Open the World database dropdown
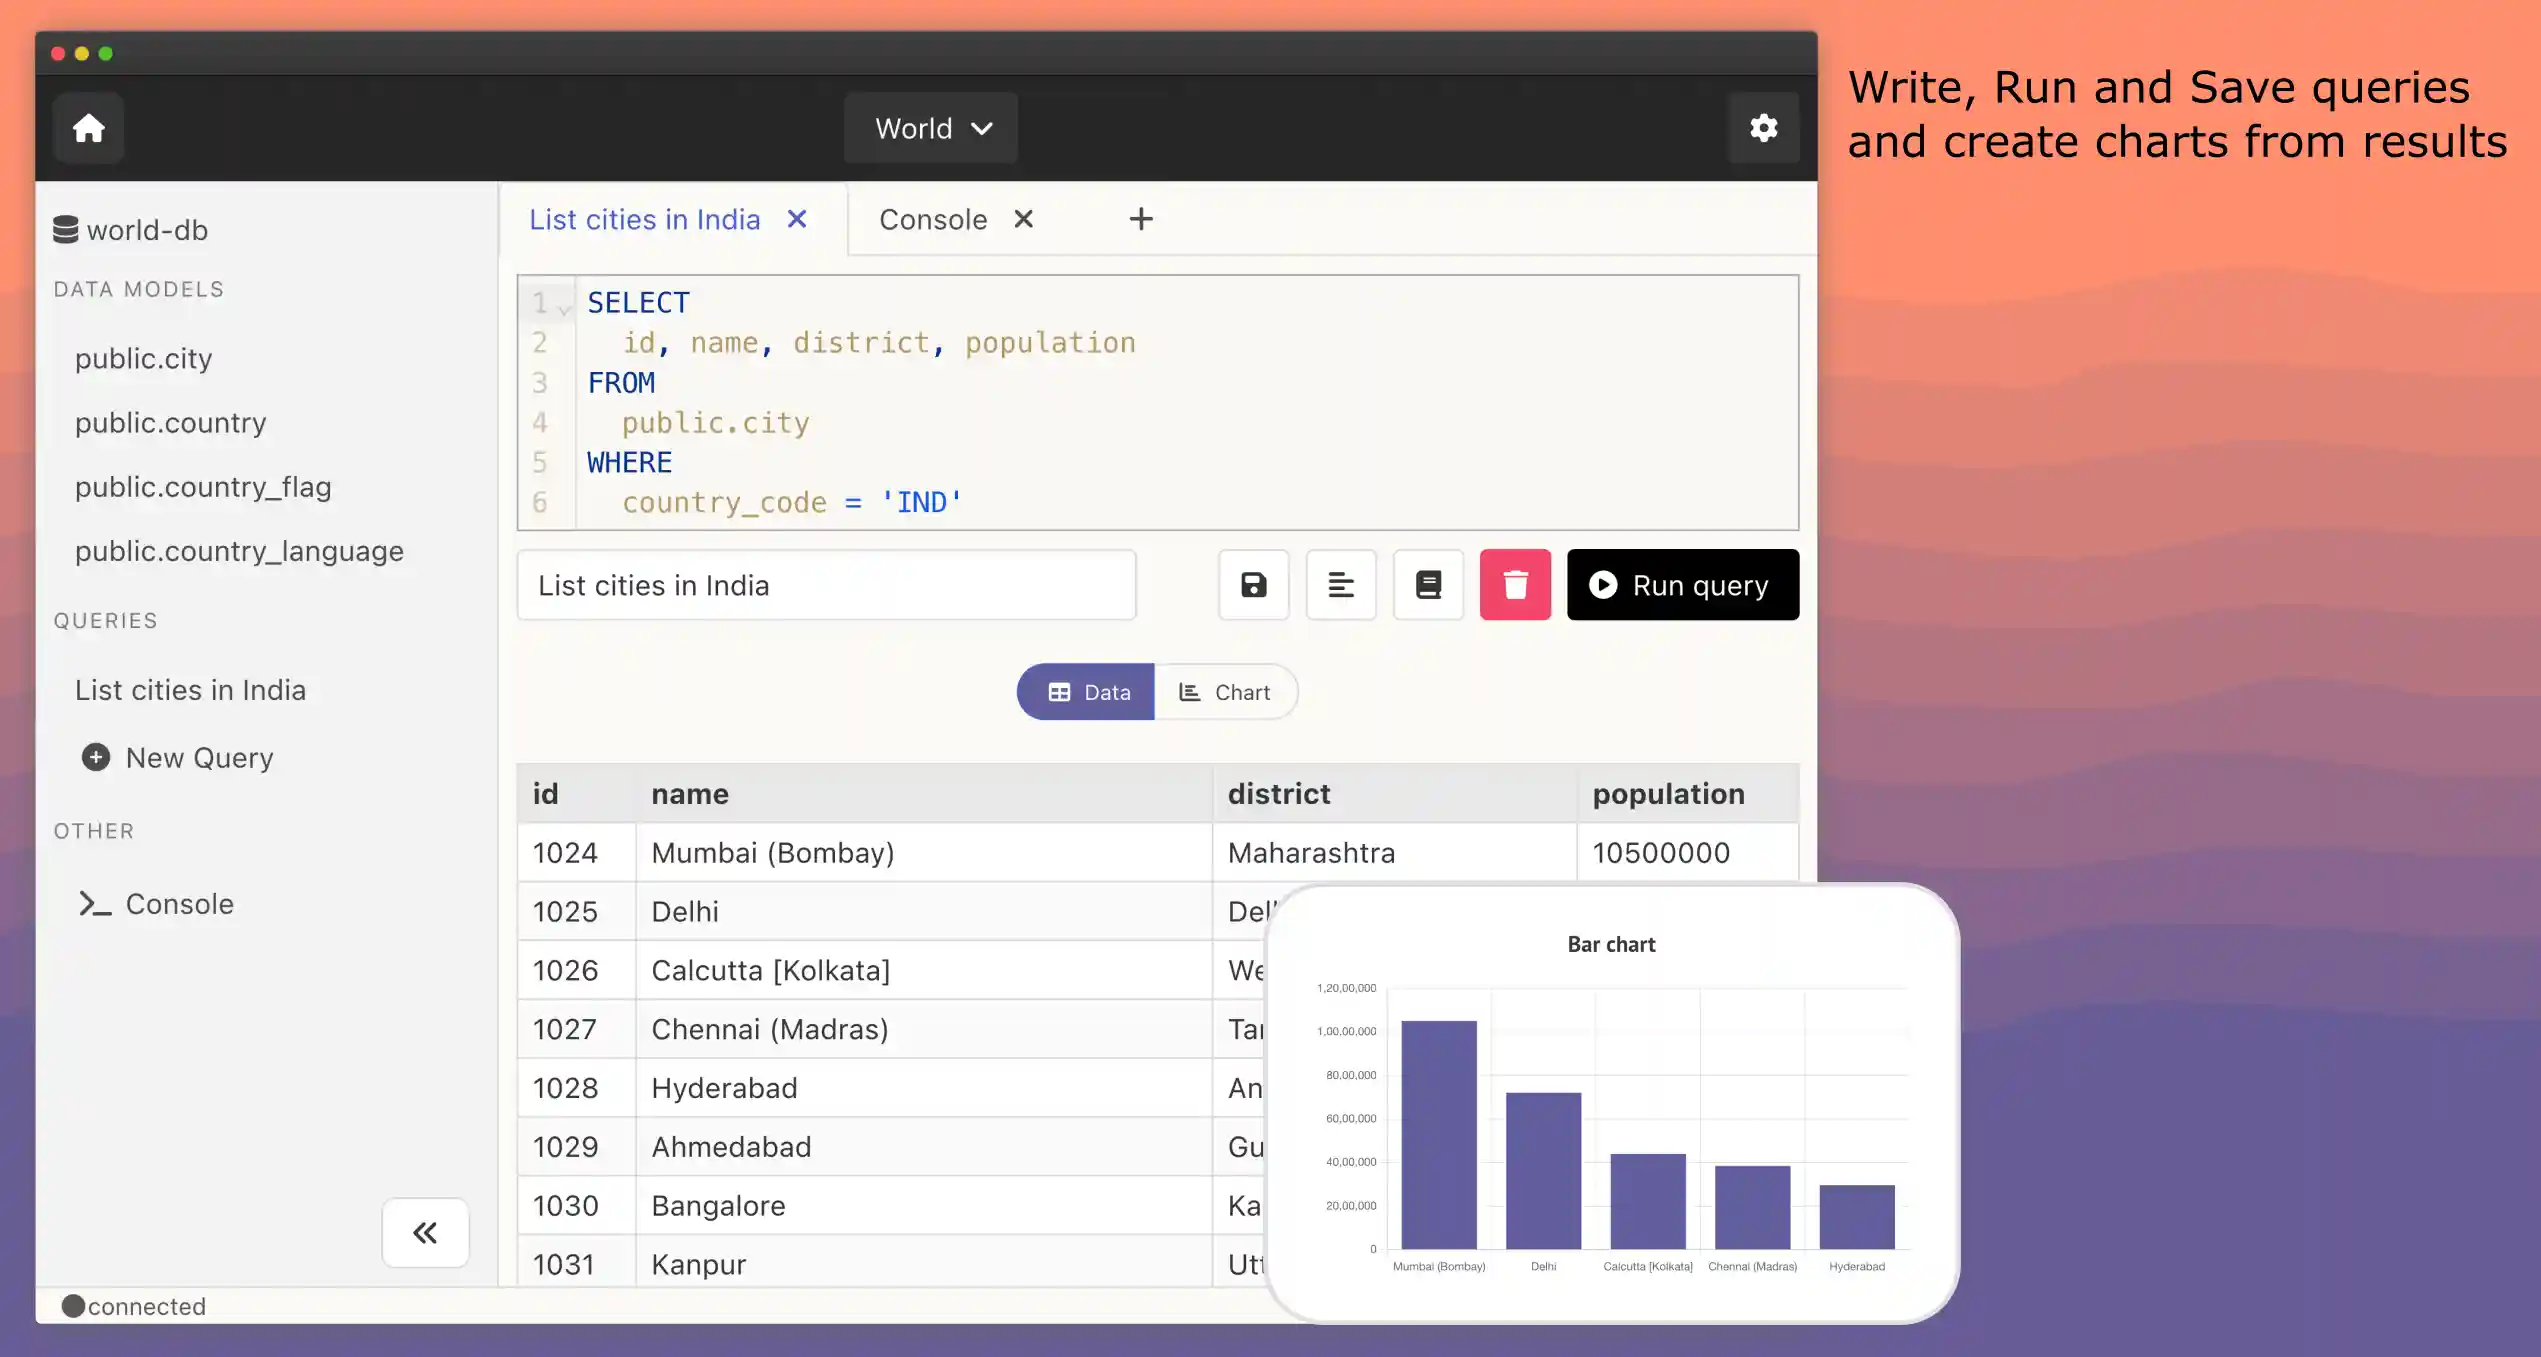 pos(929,127)
